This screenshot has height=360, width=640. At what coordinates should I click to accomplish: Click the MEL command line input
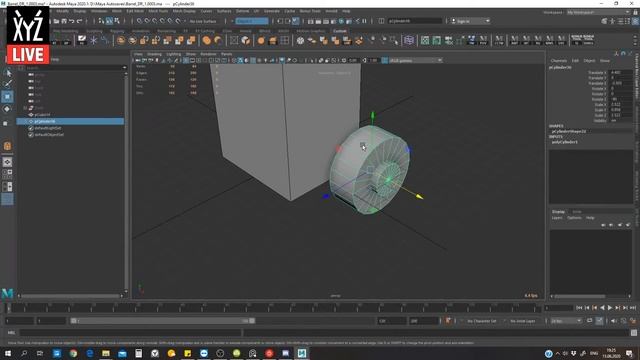click(x=131, y=333)
